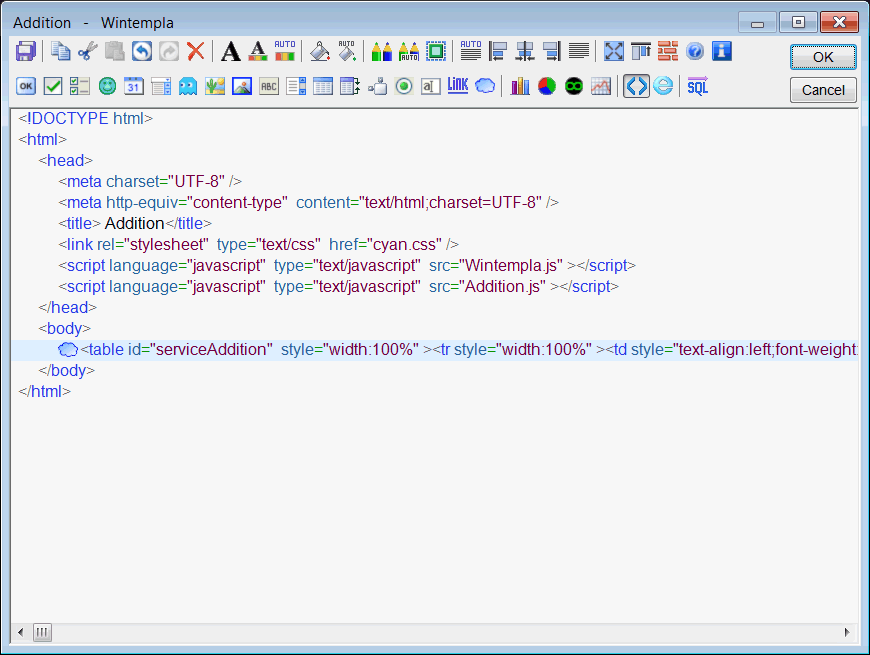Insert a checklist using the double-checkbox icon

pos(80,87)
